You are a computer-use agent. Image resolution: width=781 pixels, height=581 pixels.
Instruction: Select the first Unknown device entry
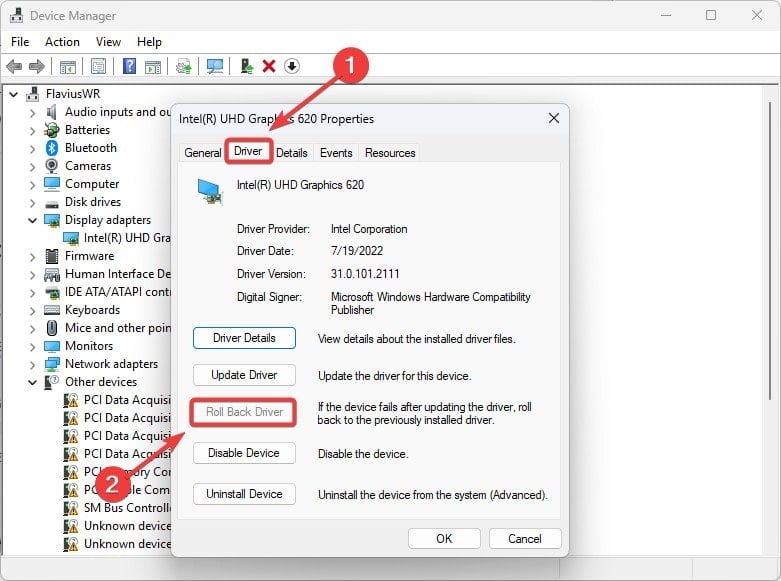tap(117, 526)
